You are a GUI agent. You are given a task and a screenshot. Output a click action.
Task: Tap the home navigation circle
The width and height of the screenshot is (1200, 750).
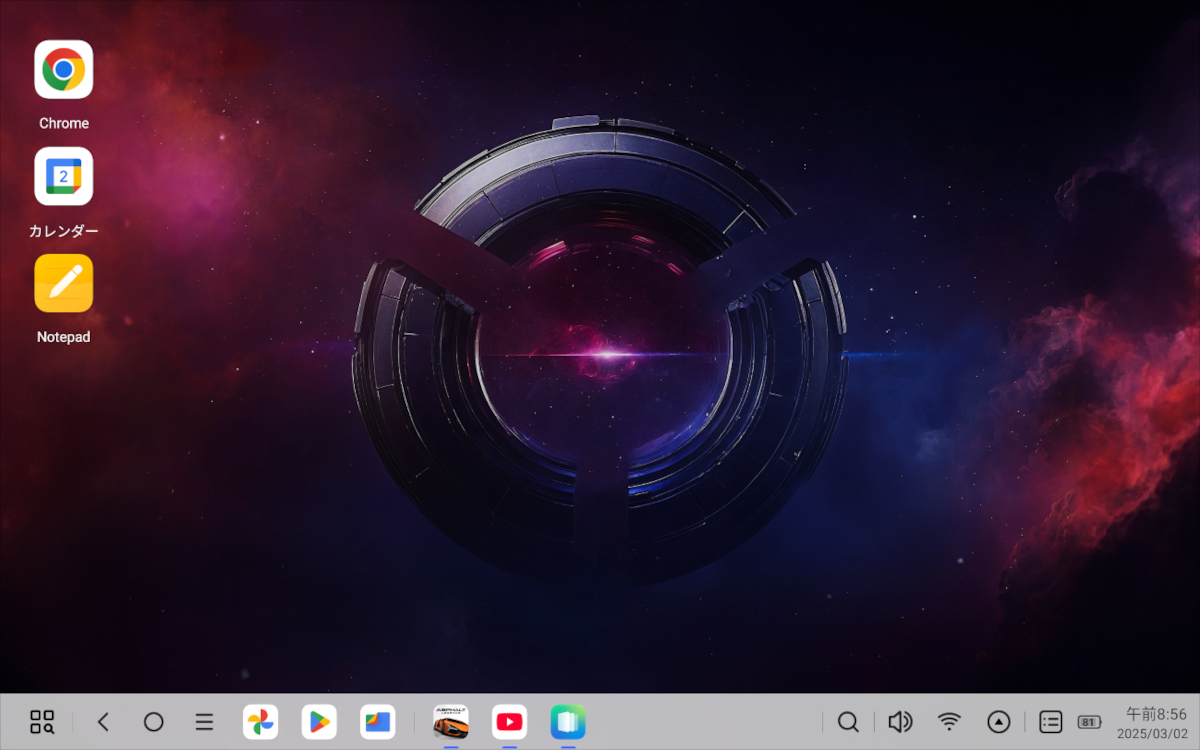pyautogui.click(x=153, y=721)
